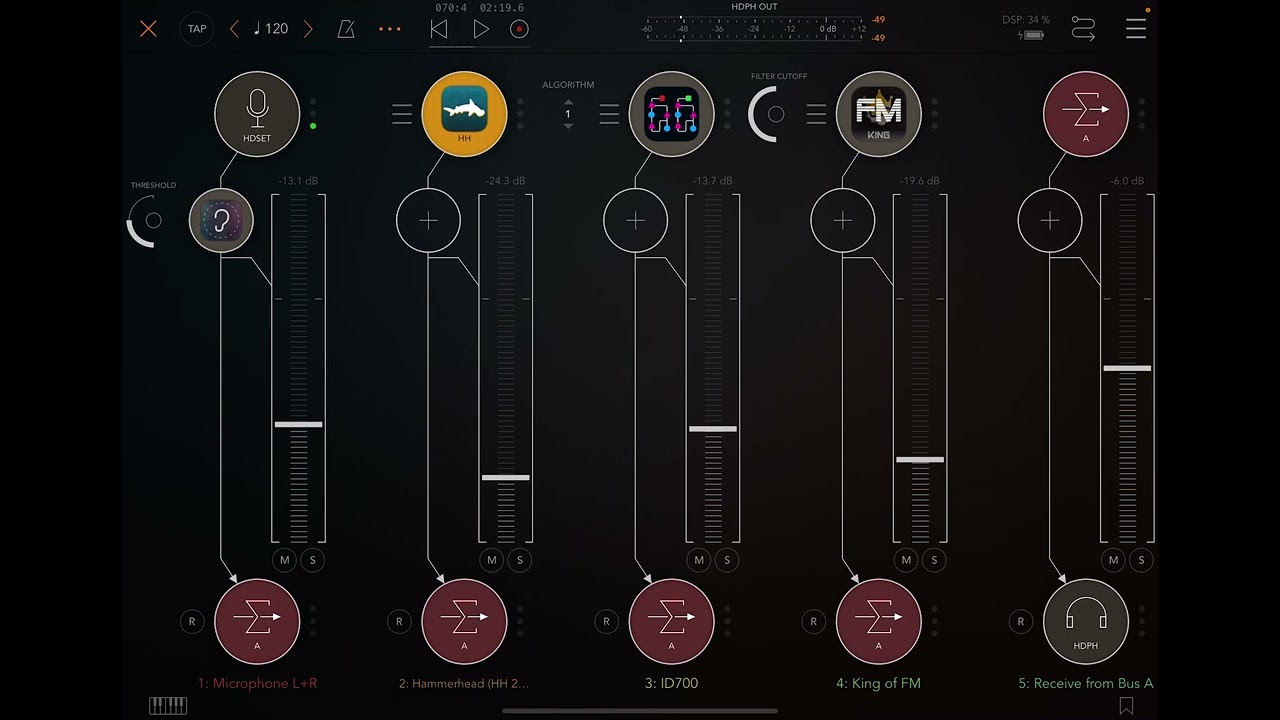Rewind to start of the song
Screen dimensions: 1280x720
click(x=438, y=29)
